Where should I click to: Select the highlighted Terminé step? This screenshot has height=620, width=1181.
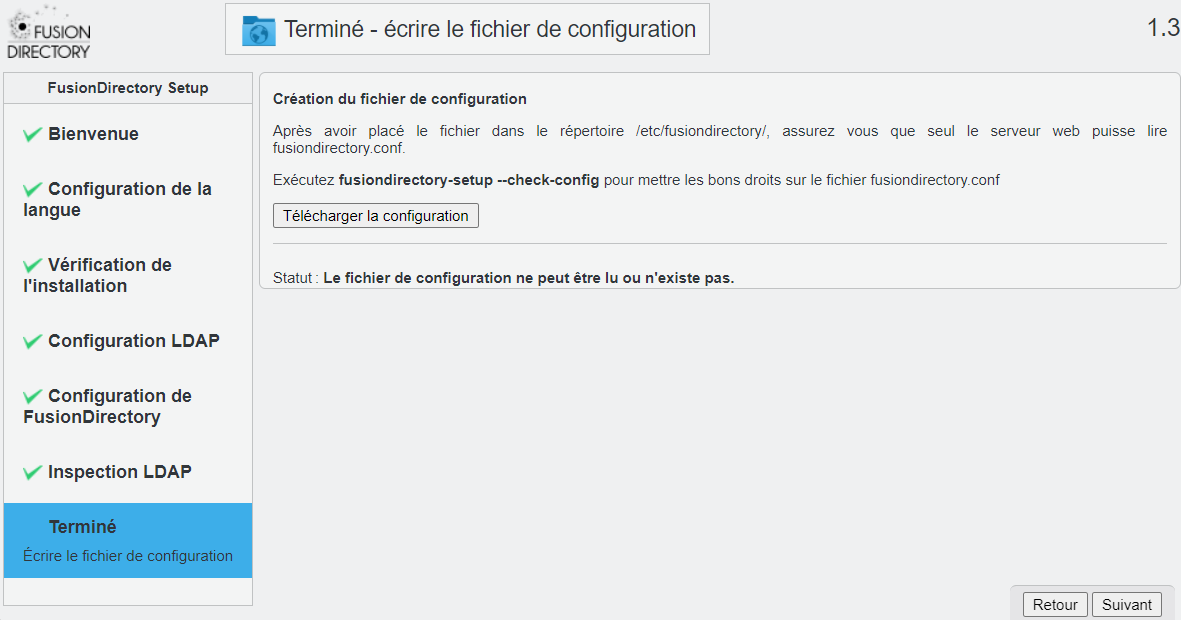(128, 541)
